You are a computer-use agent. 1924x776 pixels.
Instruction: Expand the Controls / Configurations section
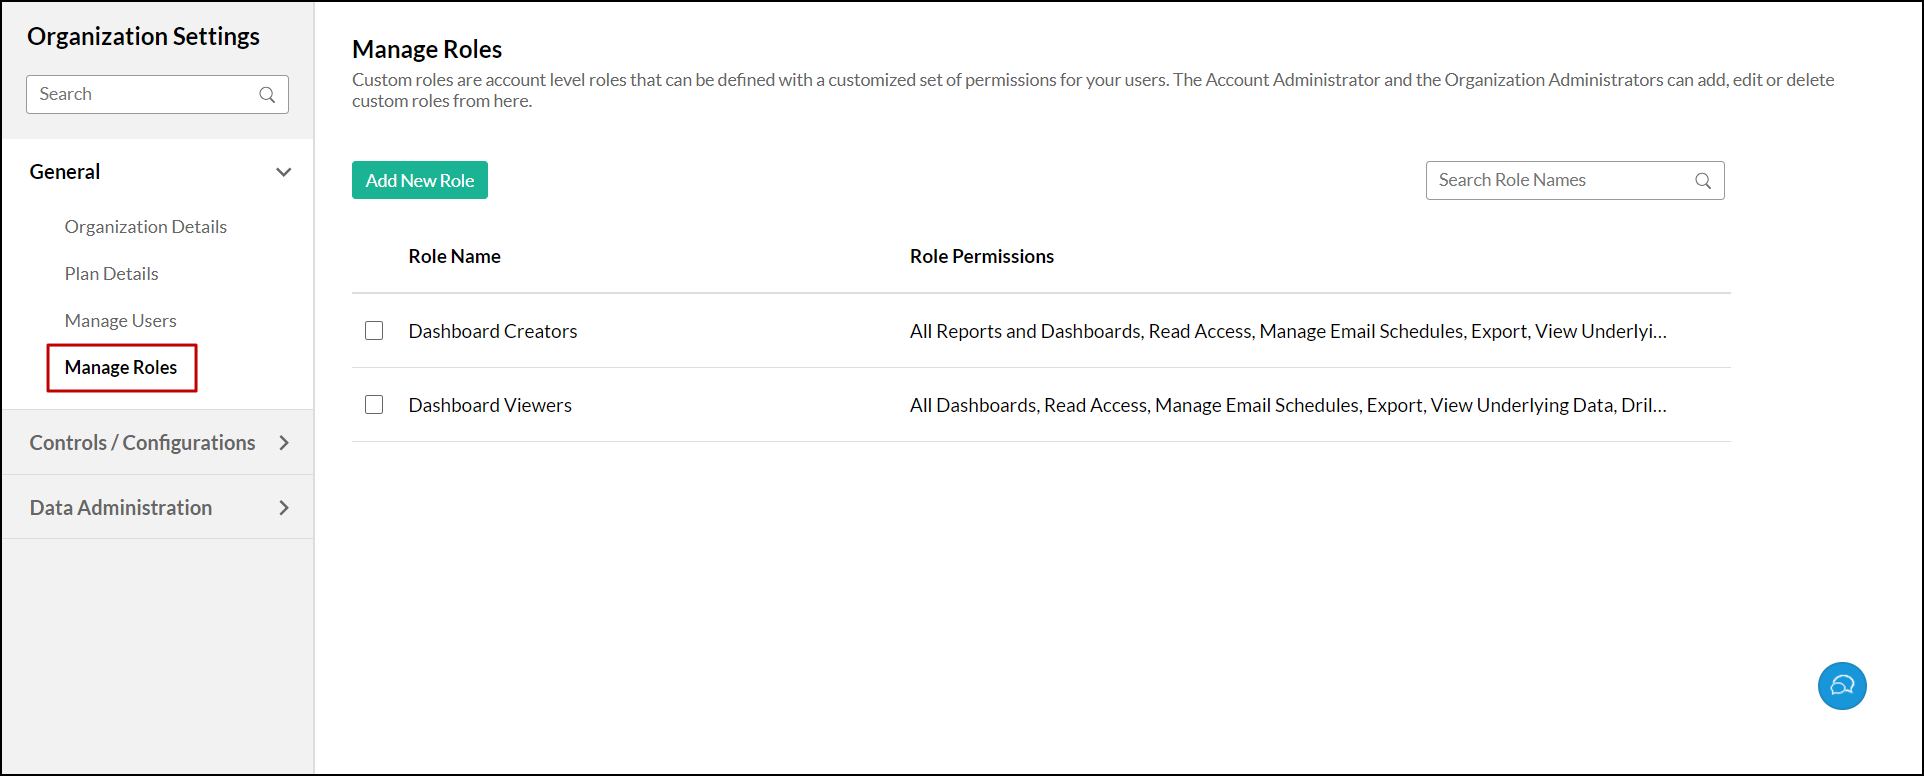tap(284, 443)
